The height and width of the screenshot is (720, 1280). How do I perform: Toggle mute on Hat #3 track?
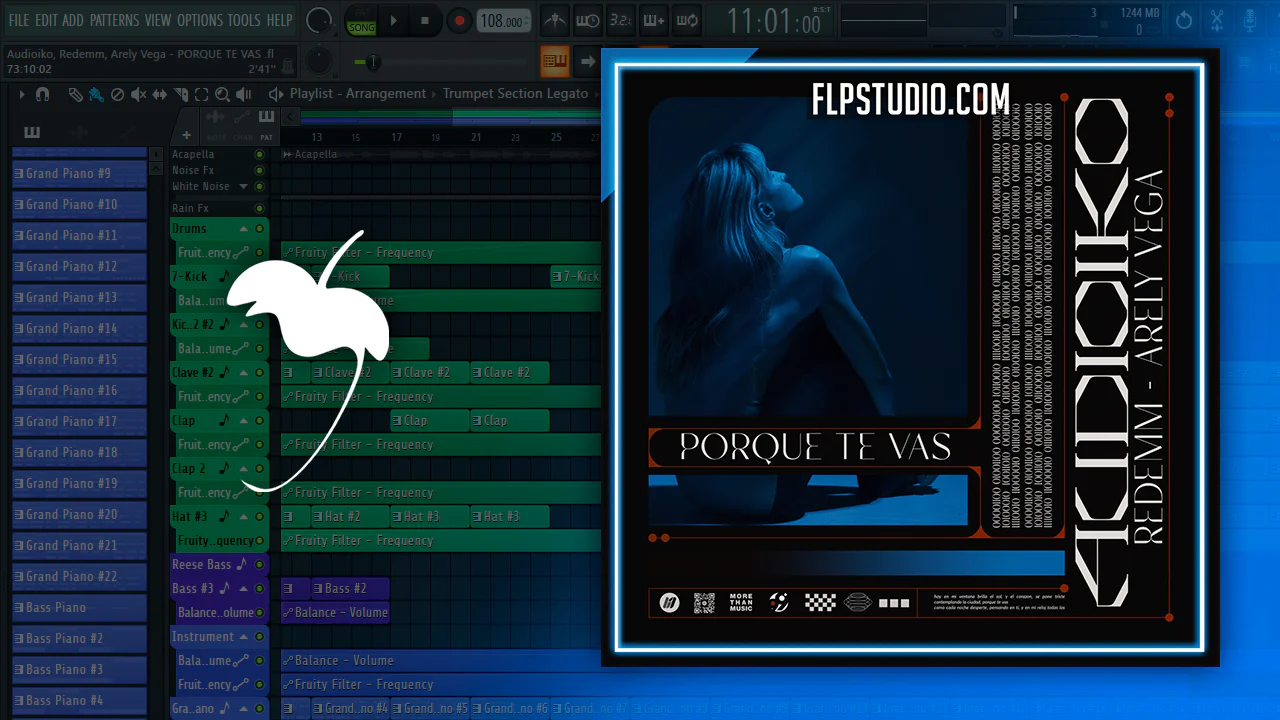pyautogui.click(x=259, y=516)
